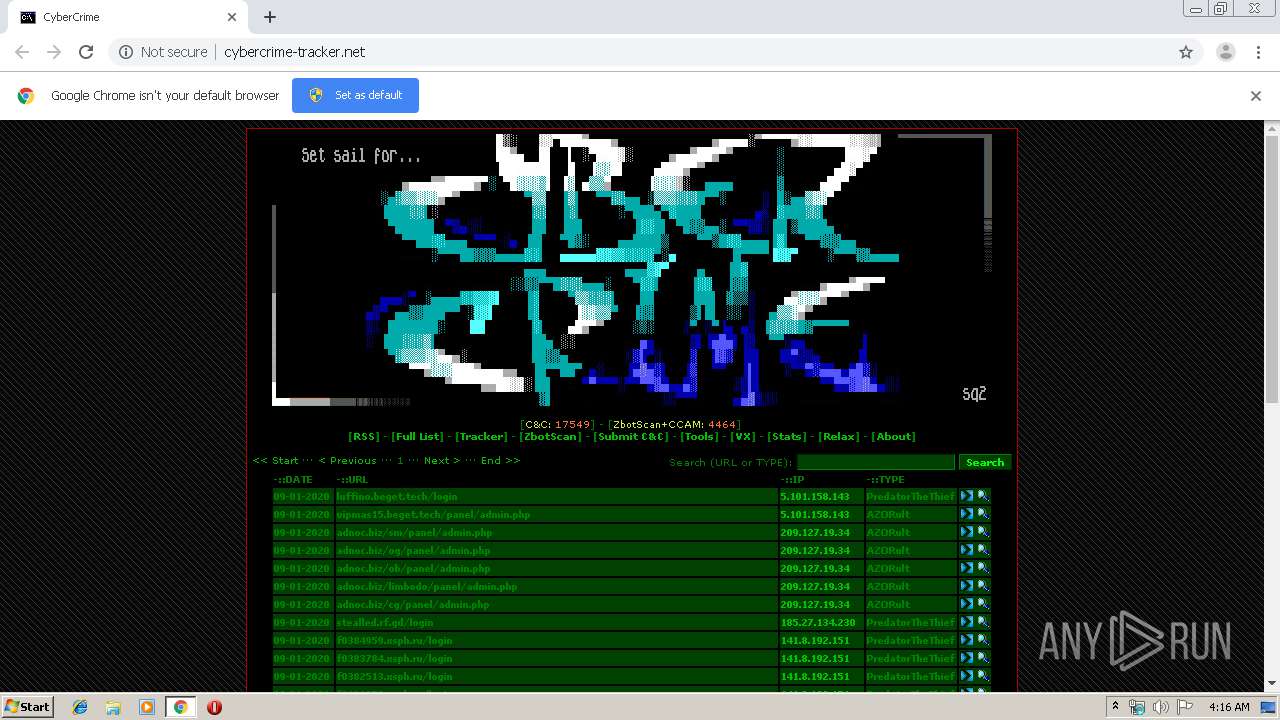Click the magnifier icon in the f0383784.nsph.ru row
The height and width of the screenshot is (720, 1280).
983,658
